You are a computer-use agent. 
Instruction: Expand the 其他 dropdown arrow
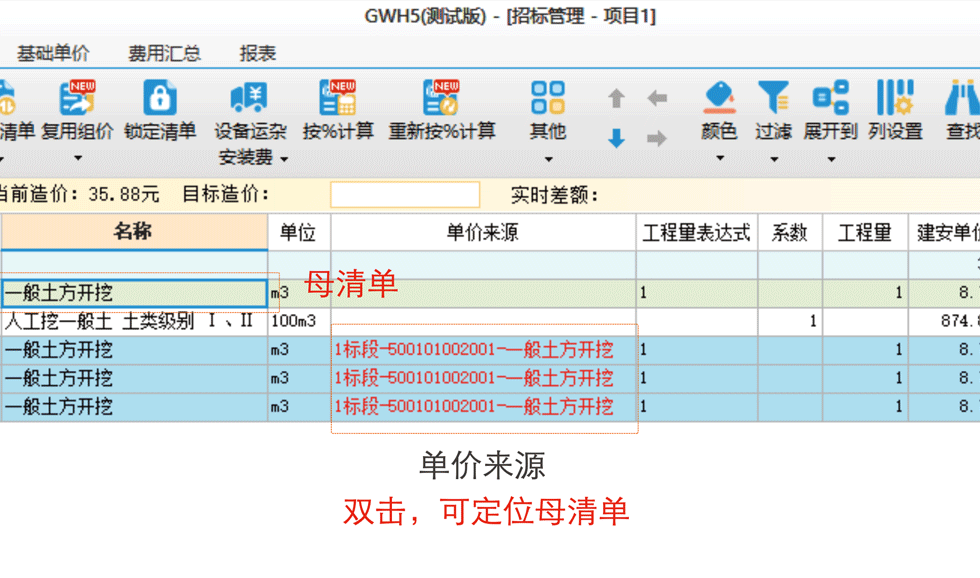(548, 159)
